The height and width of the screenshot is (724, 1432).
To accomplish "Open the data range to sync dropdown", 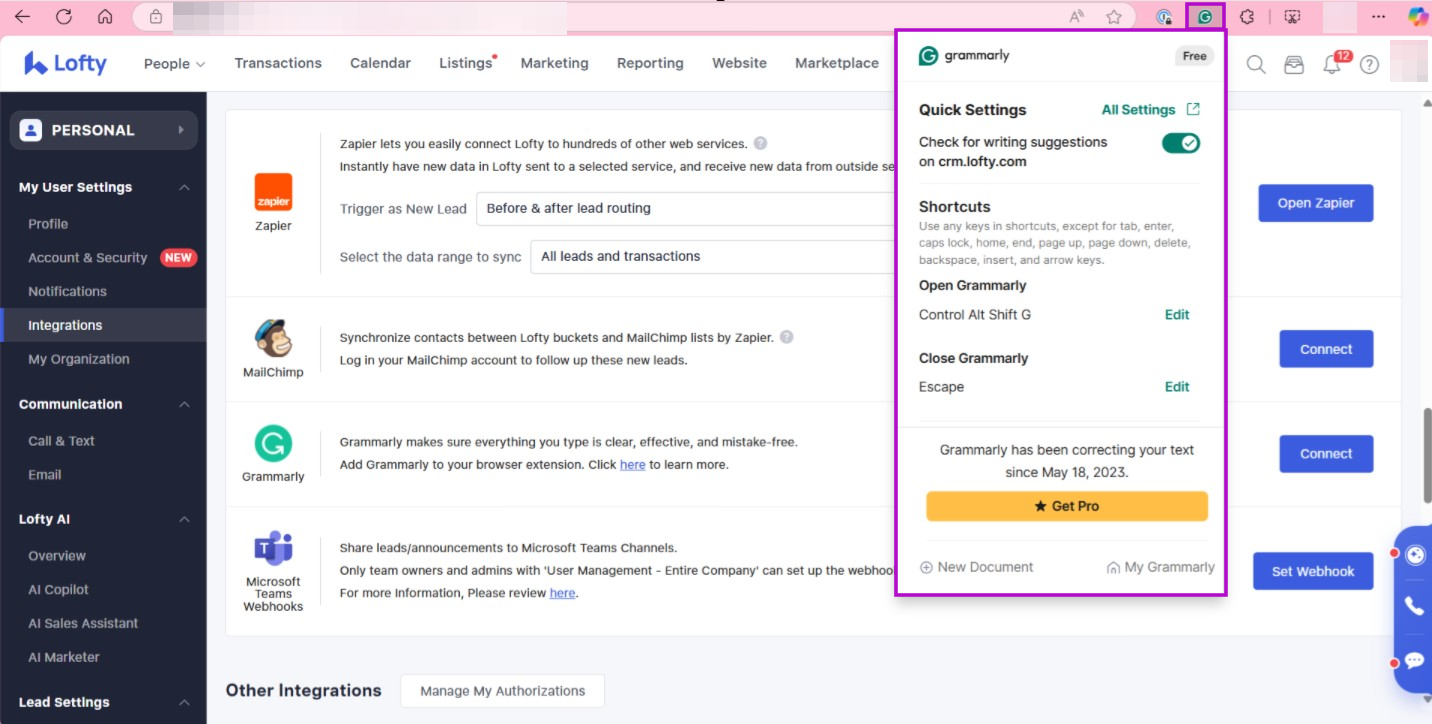I will coord(712,256).
